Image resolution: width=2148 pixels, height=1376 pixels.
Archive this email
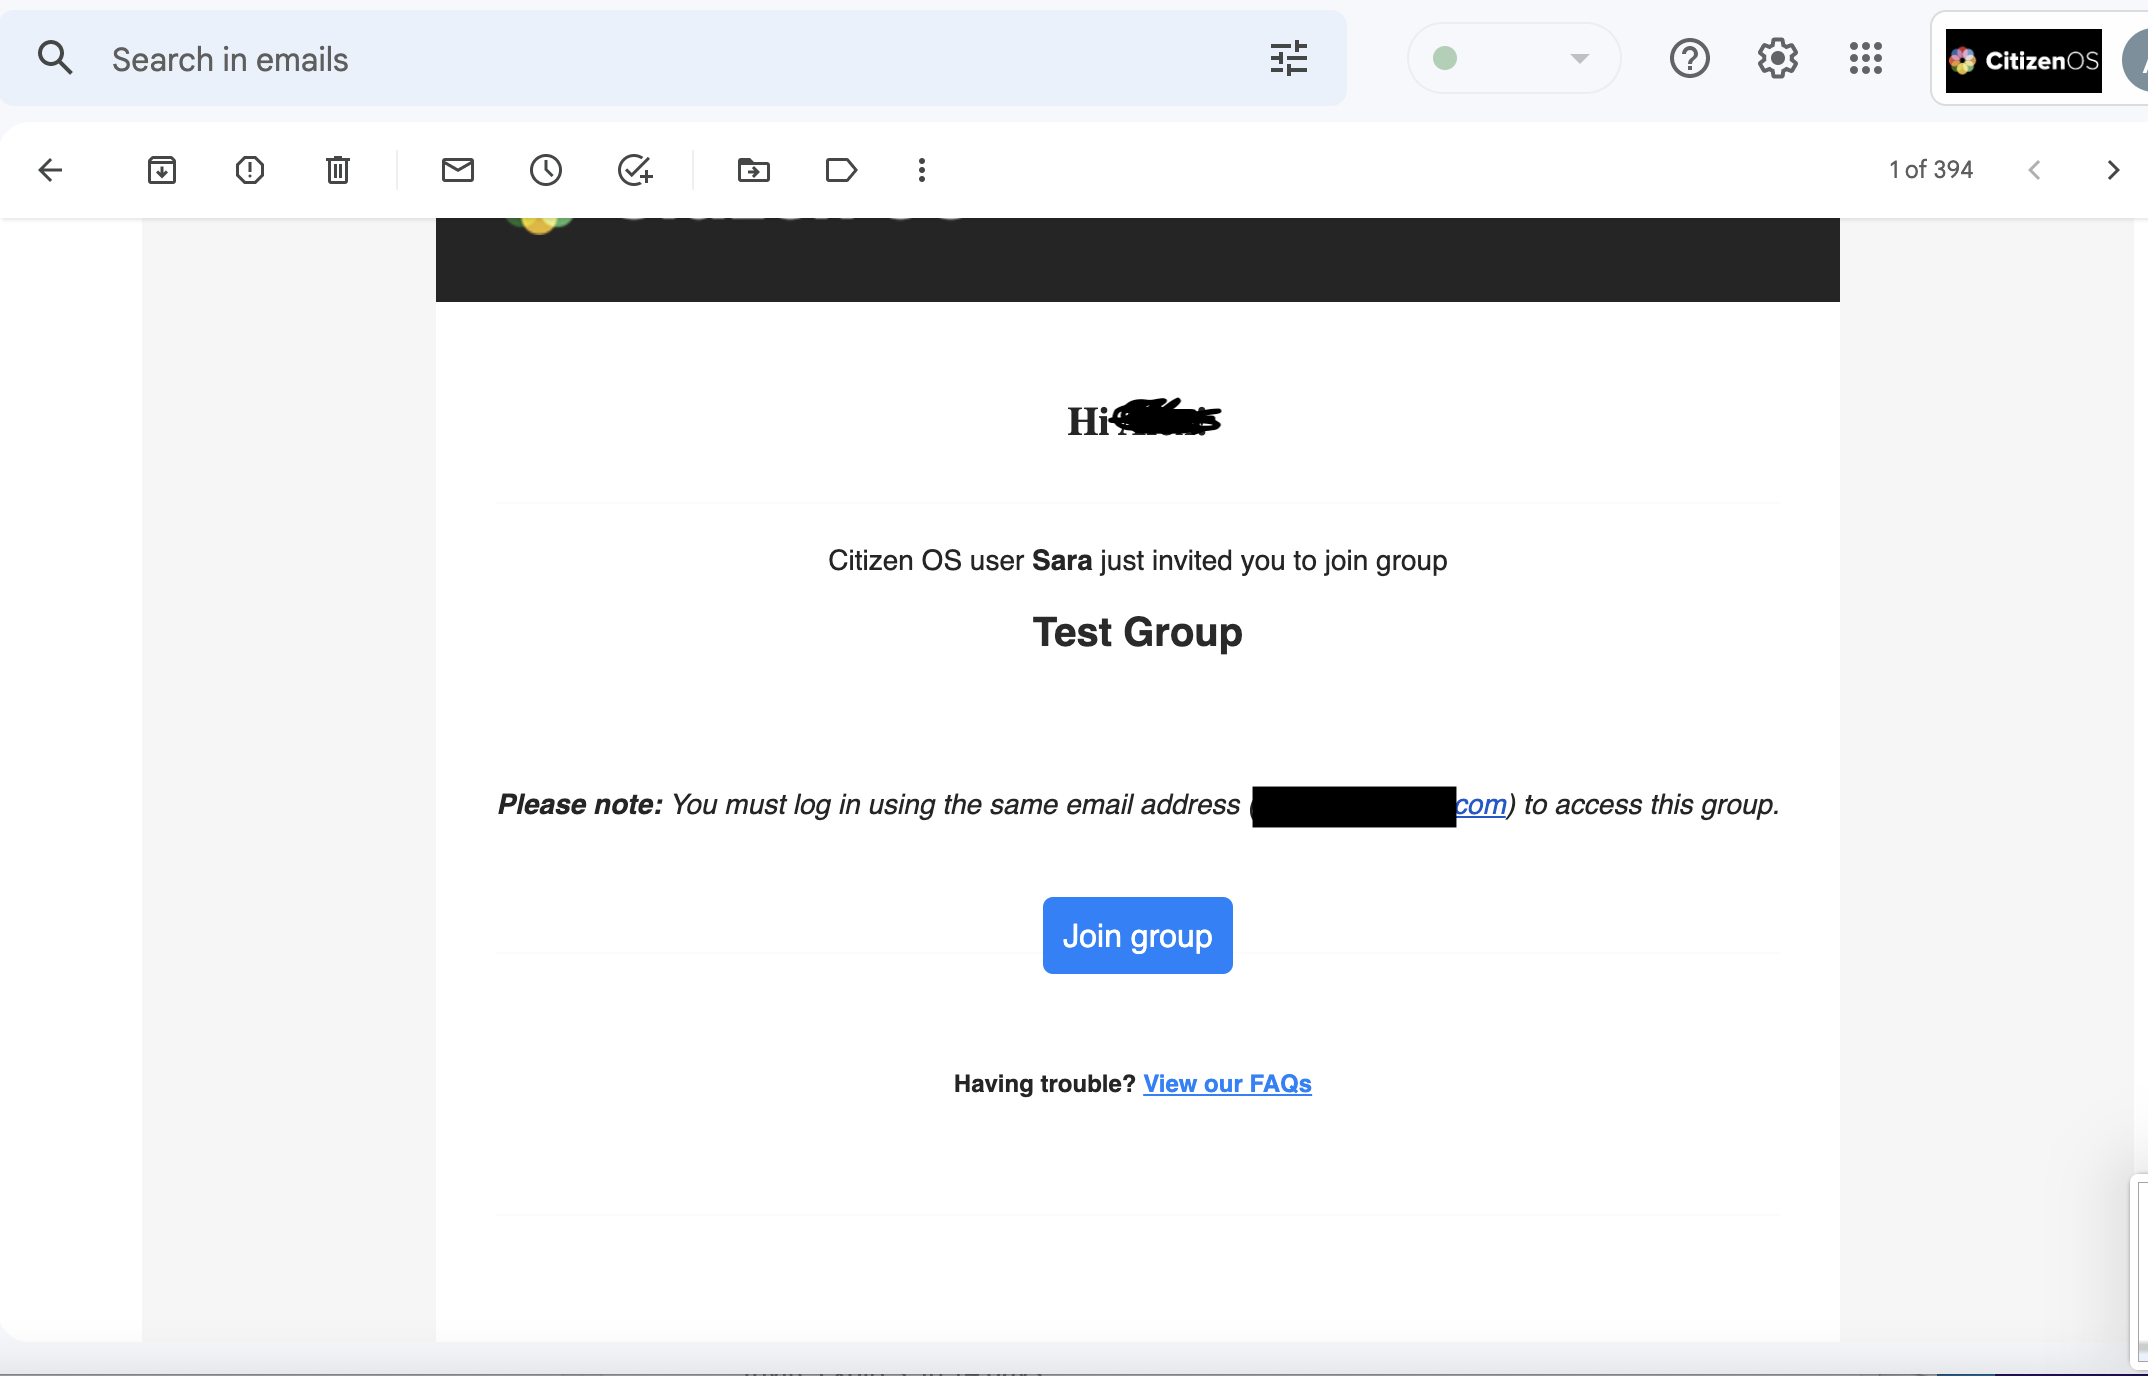click(162, 170)
